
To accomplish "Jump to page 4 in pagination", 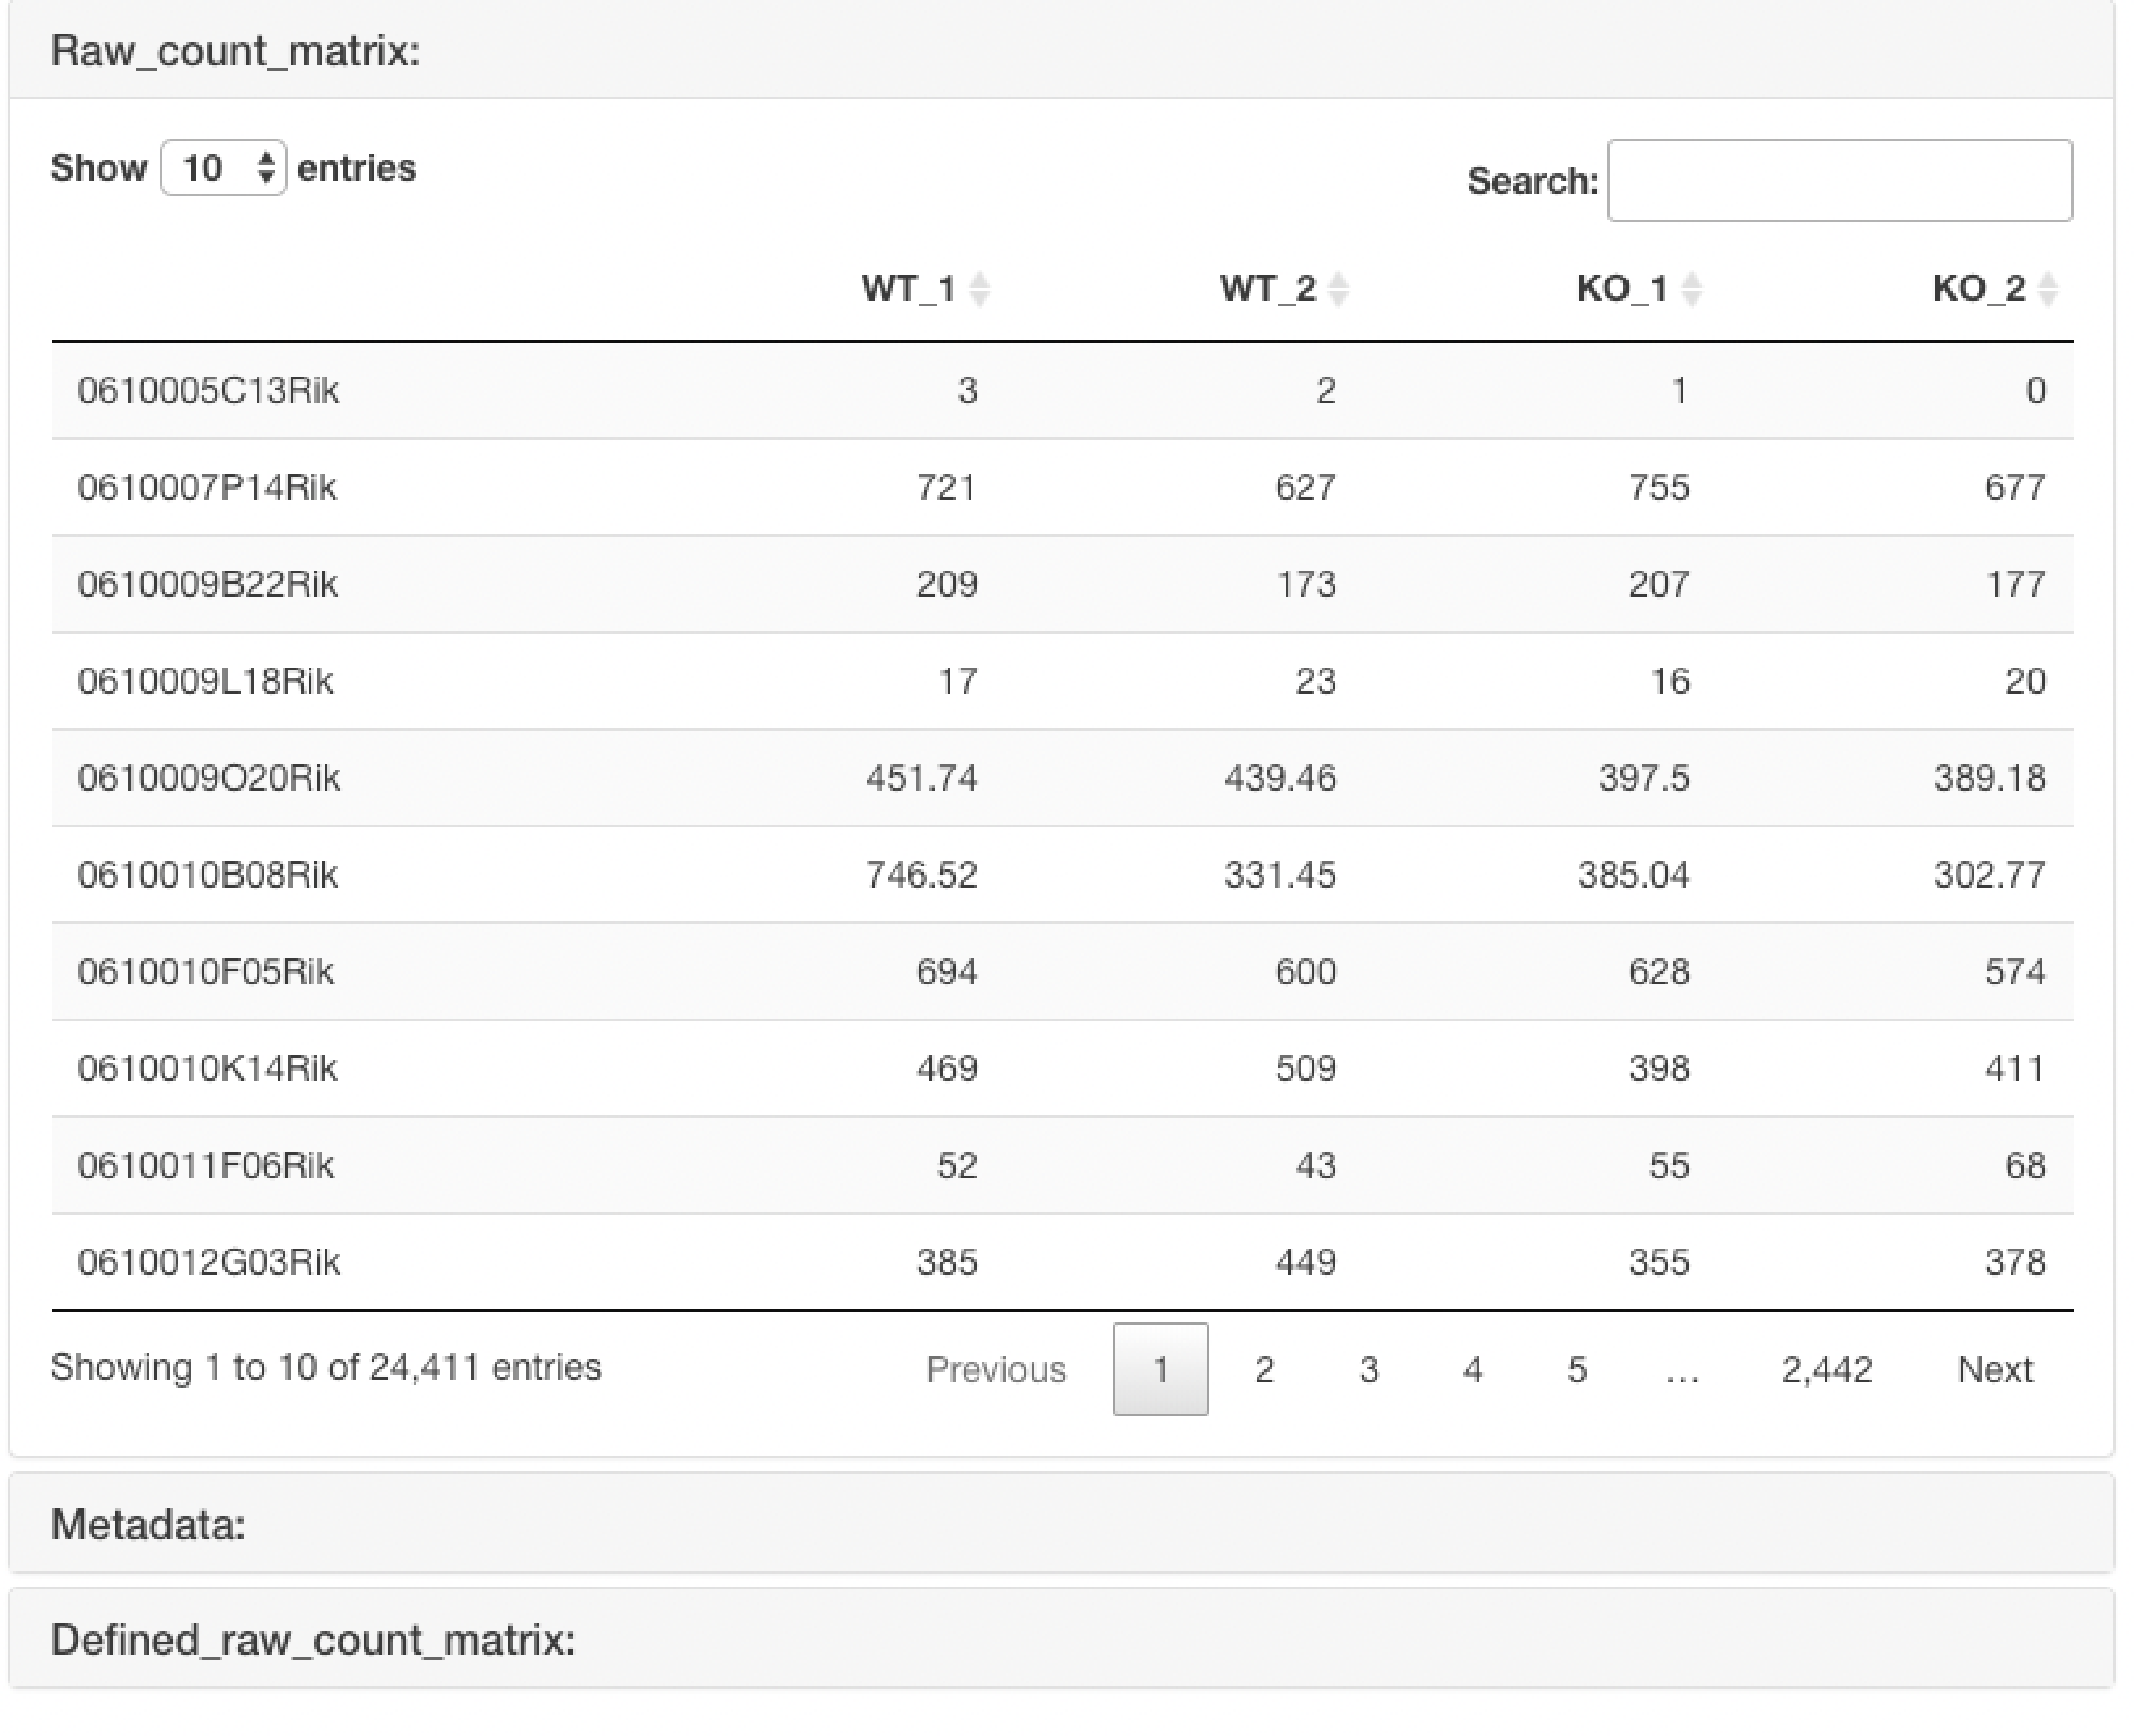I will pyautogui.click(x=1472, y=1369).
